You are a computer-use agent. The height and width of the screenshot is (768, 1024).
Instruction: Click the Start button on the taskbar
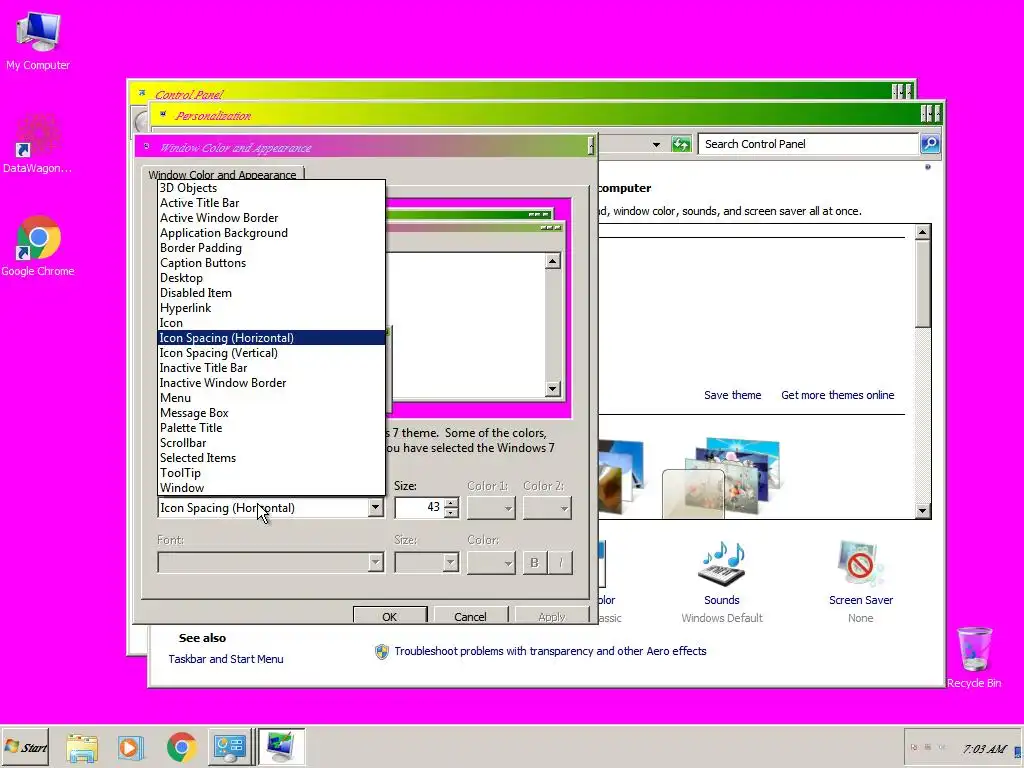pyautogui.click(x=25, y=747)
